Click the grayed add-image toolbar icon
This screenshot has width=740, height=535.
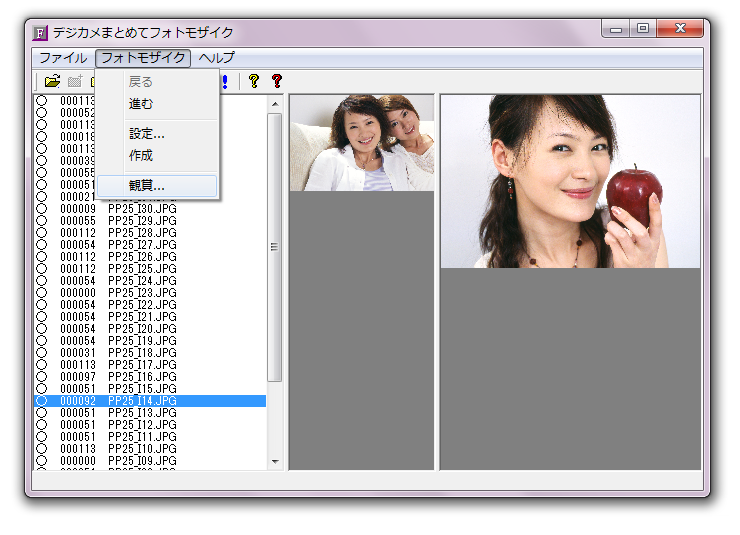75,81
